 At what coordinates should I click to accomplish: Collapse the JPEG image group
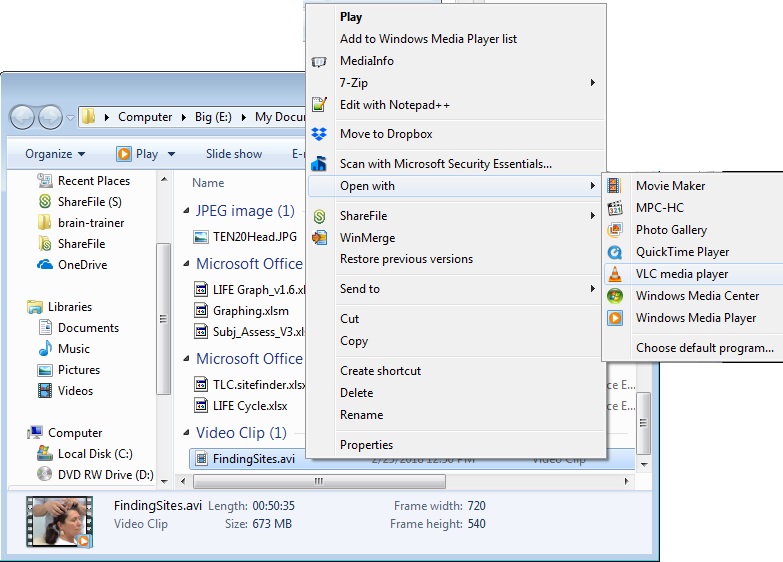186,211
